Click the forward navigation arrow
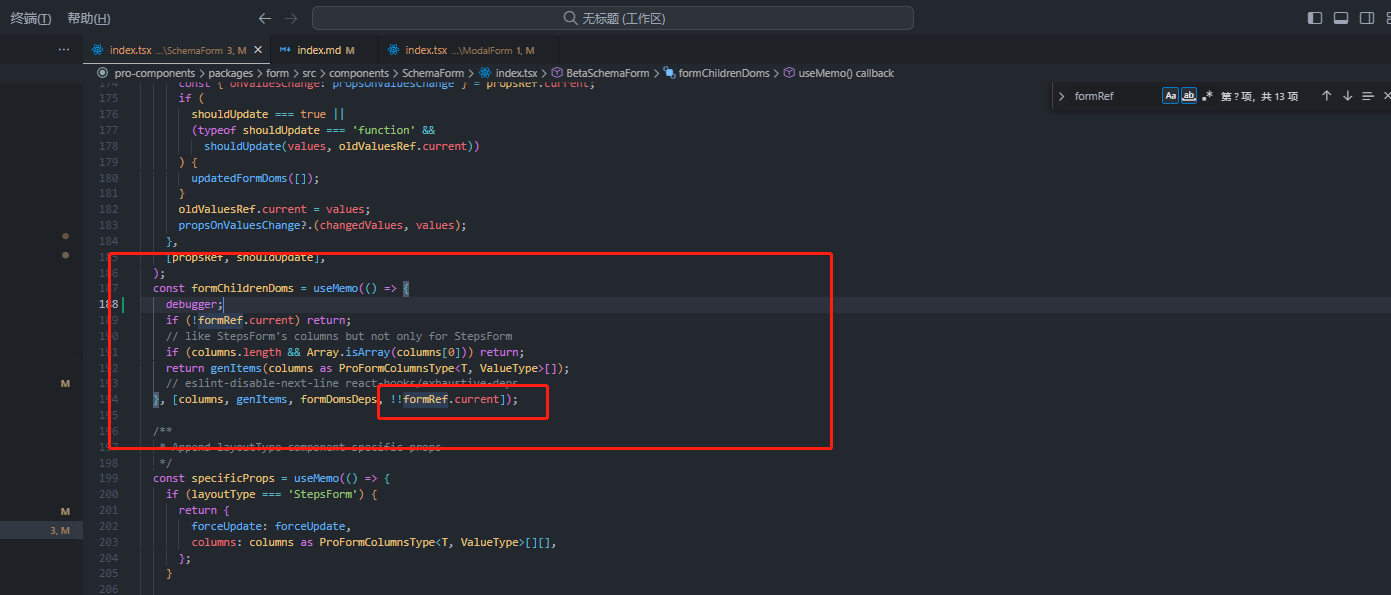Screen dimensions: 1391x595 [290, 17]
